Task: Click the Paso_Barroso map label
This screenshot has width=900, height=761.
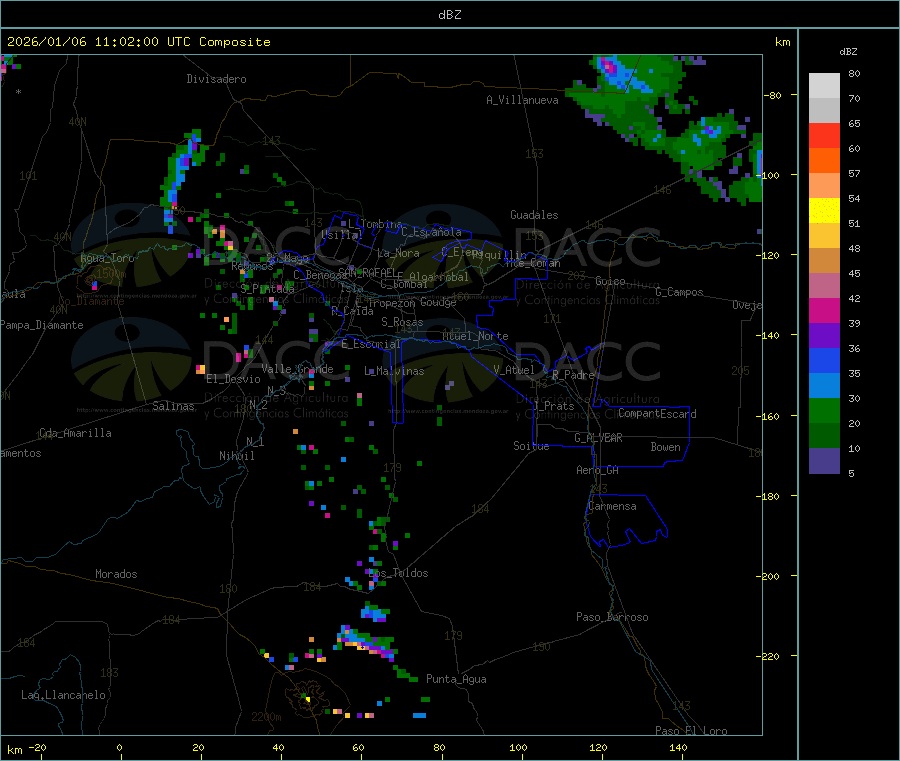Action: coord(612,617)
